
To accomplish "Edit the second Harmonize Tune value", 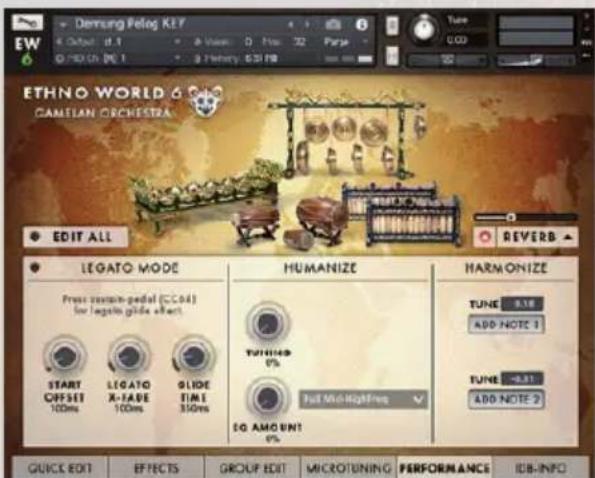I will 522,379.
